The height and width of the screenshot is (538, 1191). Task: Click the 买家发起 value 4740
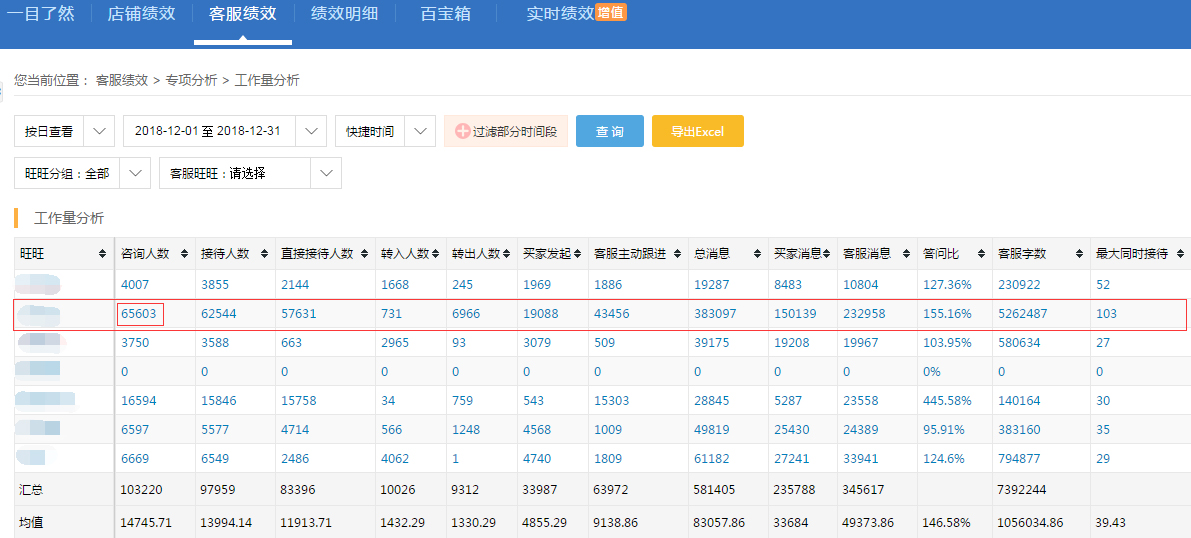point(537,458)
